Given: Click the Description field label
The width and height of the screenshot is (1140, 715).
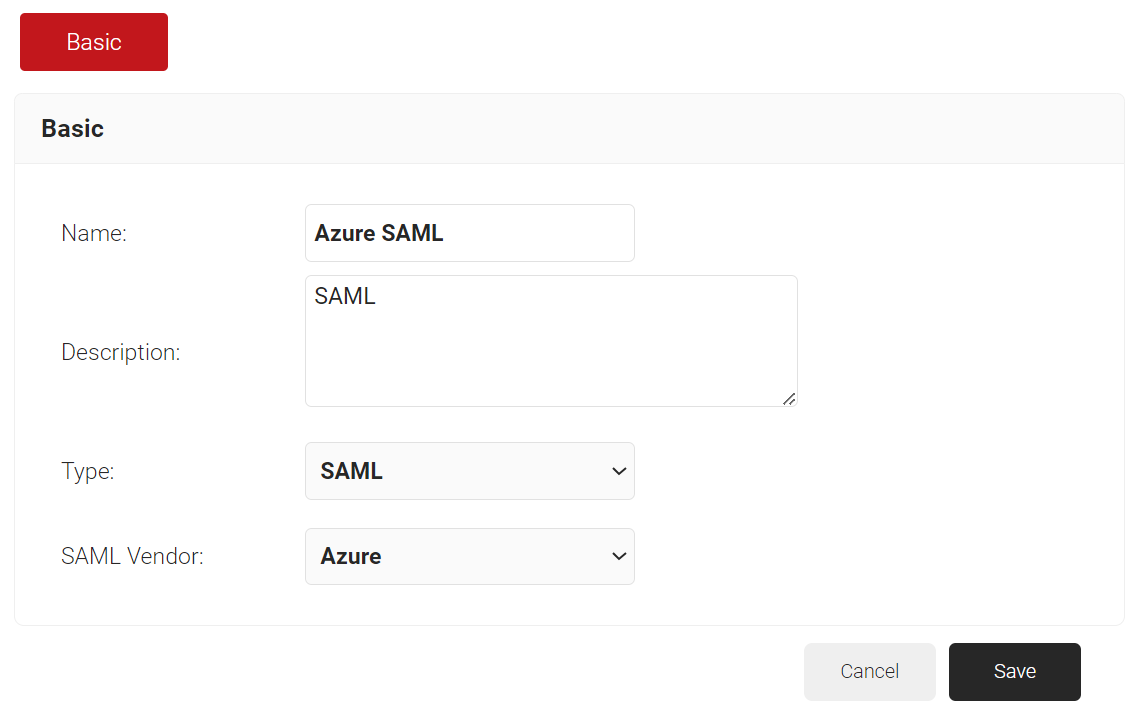Looking at the screenshot, I should point(121,352).
